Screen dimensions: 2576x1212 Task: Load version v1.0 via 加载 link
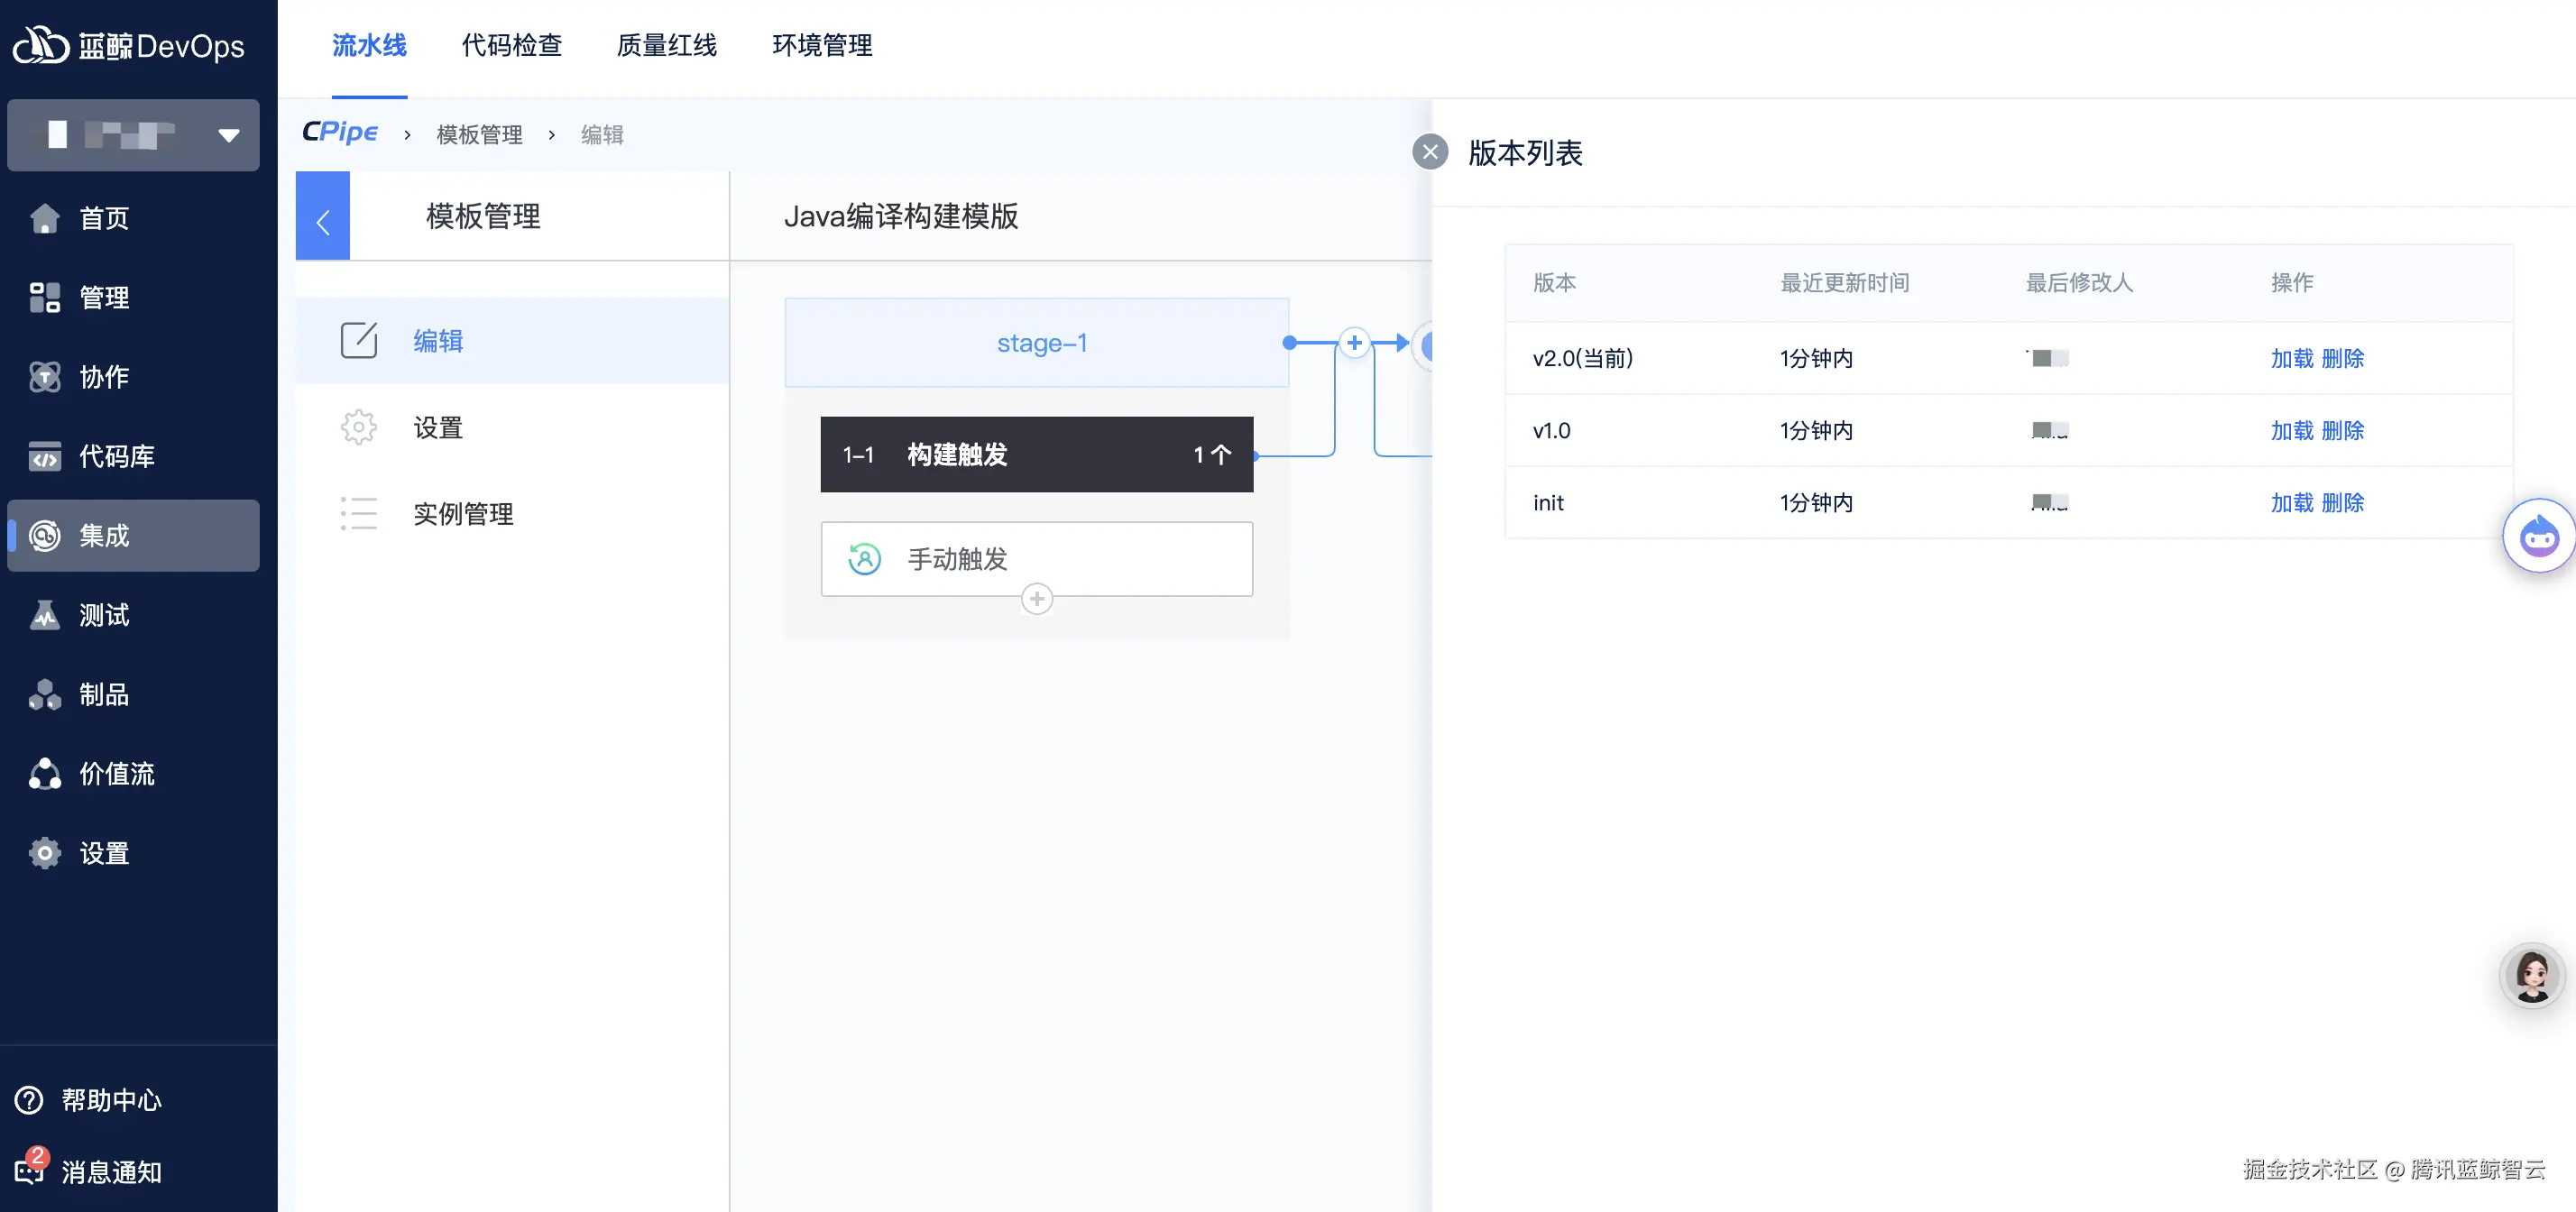[x=2291, y=431]
